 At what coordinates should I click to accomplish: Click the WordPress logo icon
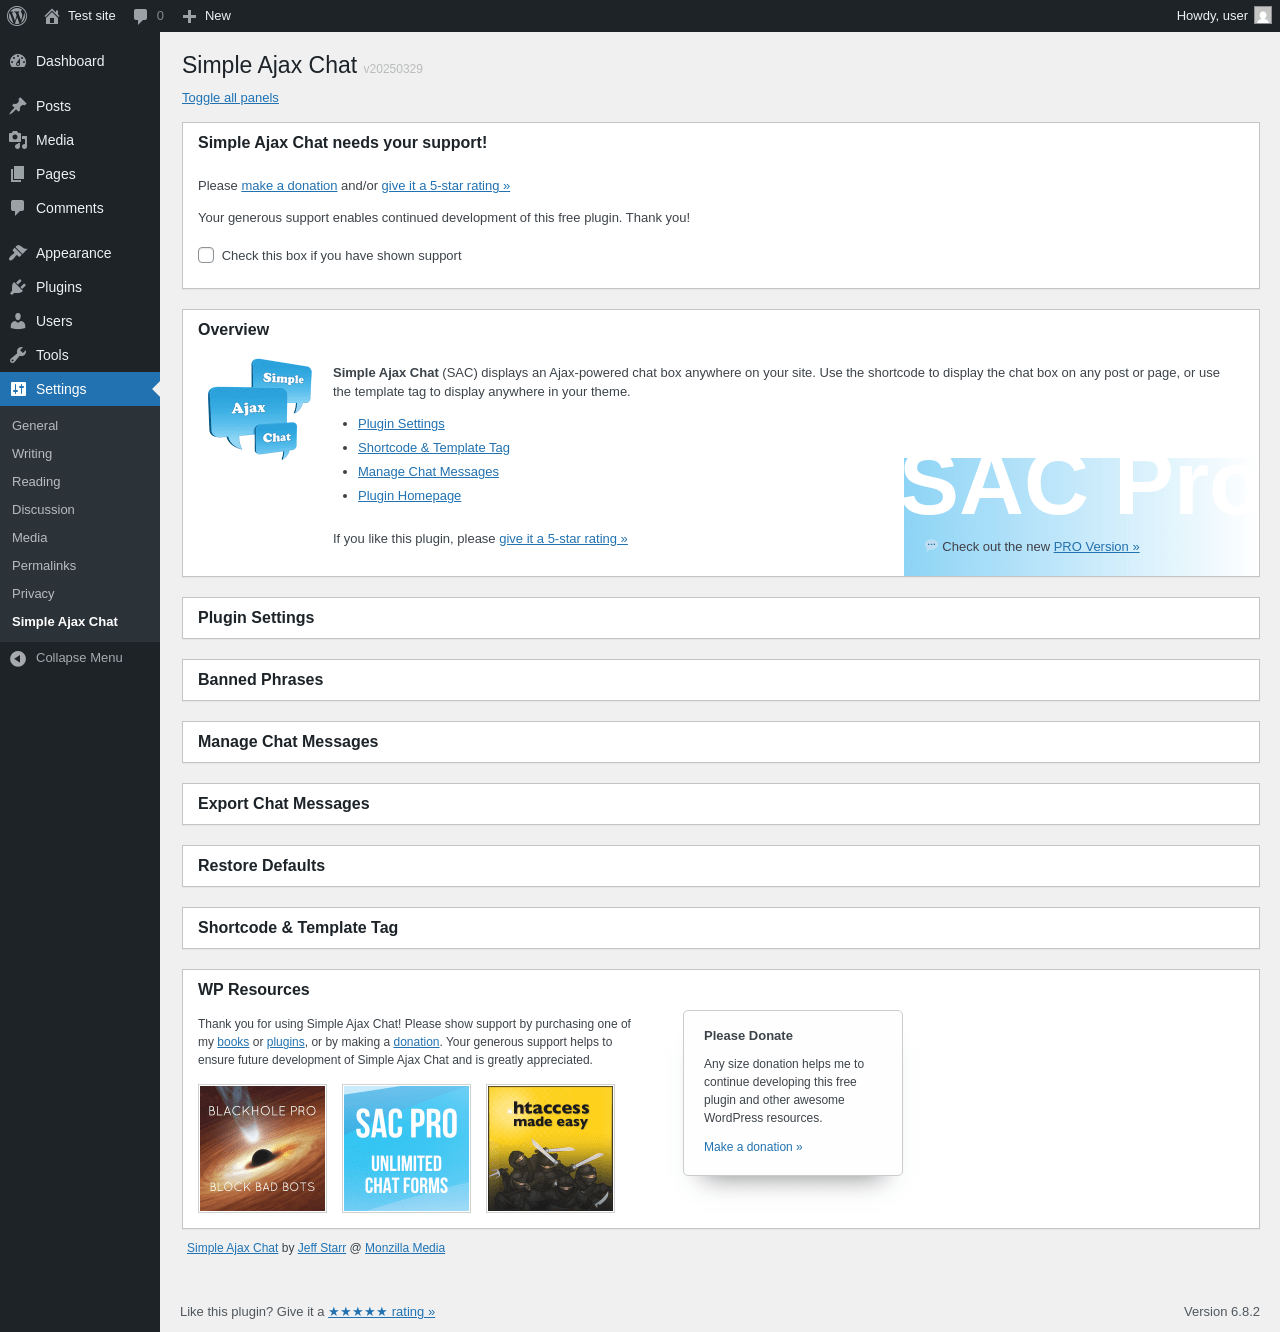coord(17,16)
